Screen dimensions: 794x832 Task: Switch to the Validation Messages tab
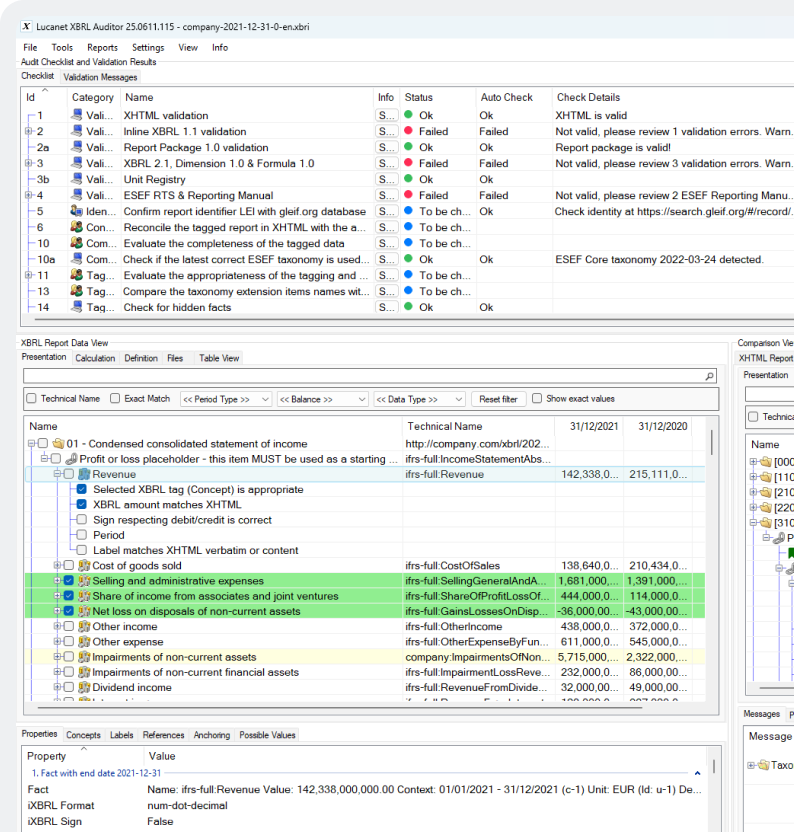click(99, 77)
